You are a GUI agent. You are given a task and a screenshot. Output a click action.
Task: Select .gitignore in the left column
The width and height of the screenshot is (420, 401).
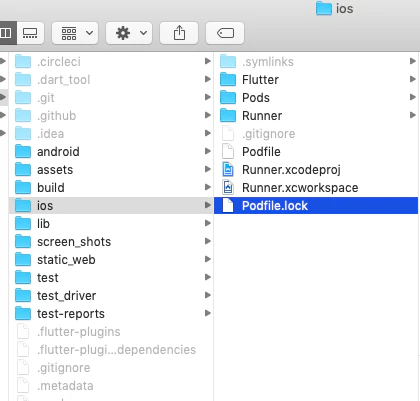point(111,368)
